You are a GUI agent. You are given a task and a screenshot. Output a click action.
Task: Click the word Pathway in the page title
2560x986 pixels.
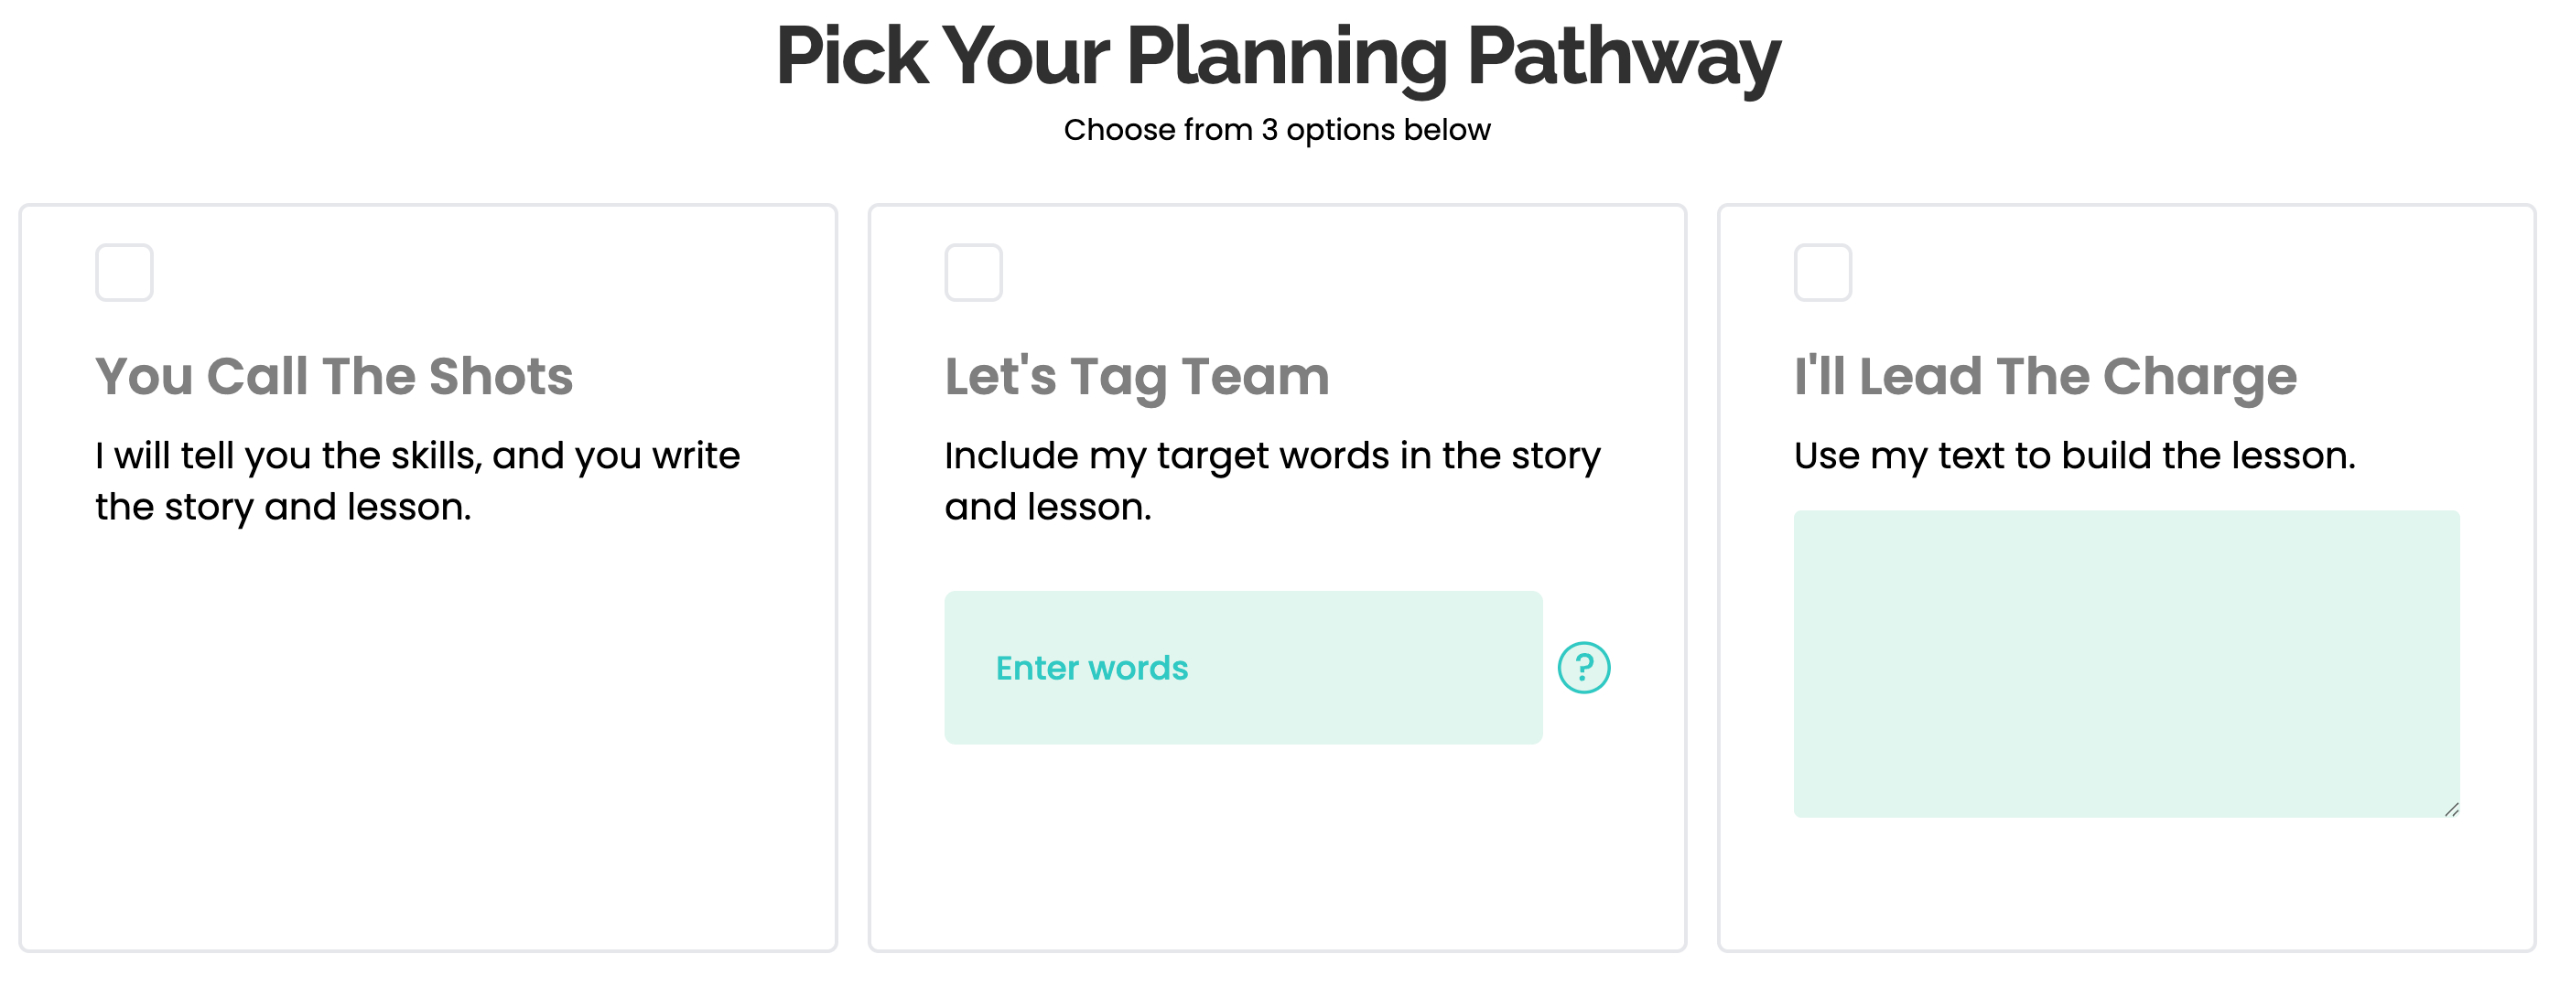click(x=1622, y=56)
